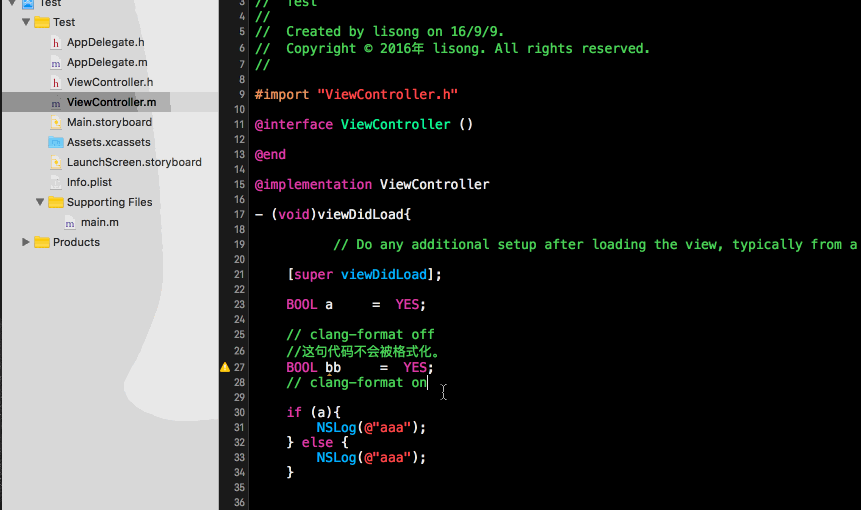
Task: Open LaunchScreen.storyboard file
Action: click(134, 162)
